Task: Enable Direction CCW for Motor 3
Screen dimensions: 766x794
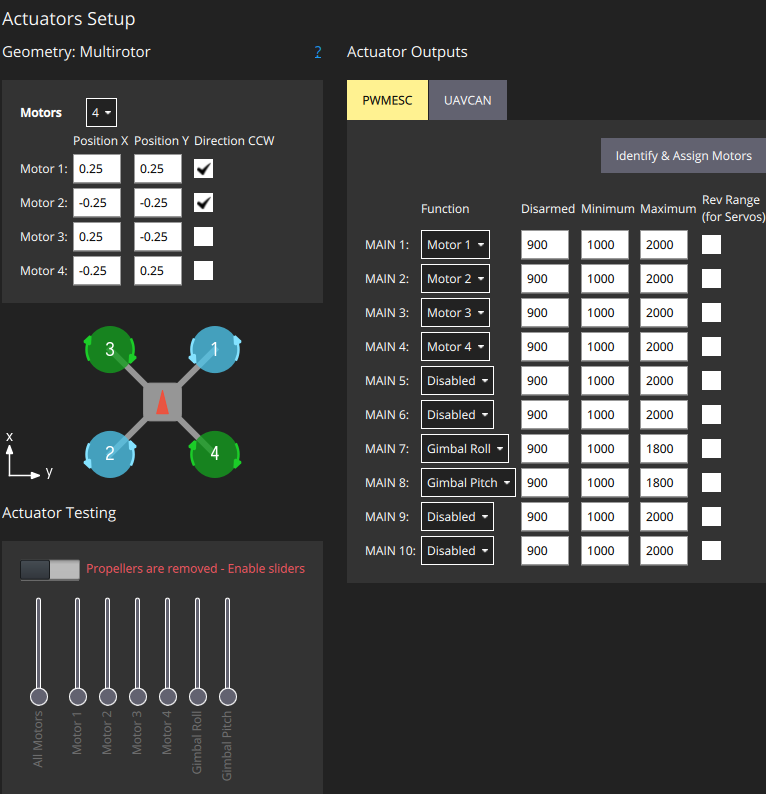Action: (x=204, y=236)
